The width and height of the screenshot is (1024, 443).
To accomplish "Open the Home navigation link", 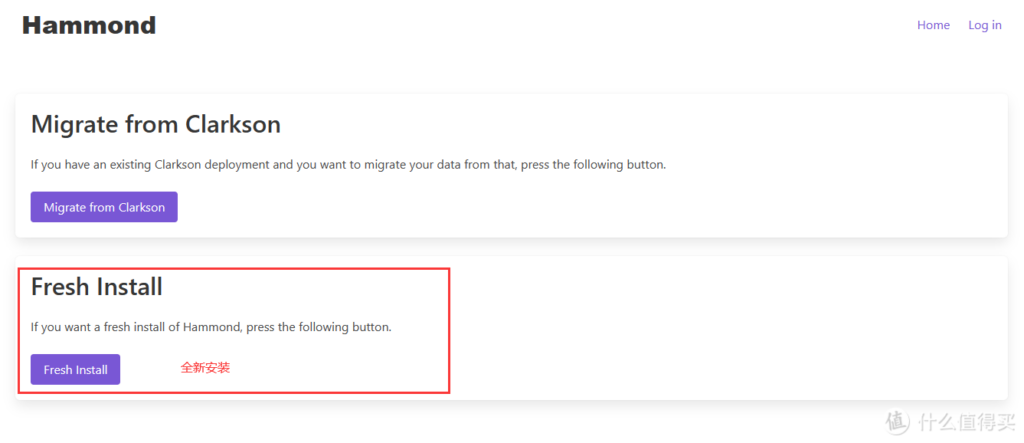I will coord(933,25).
